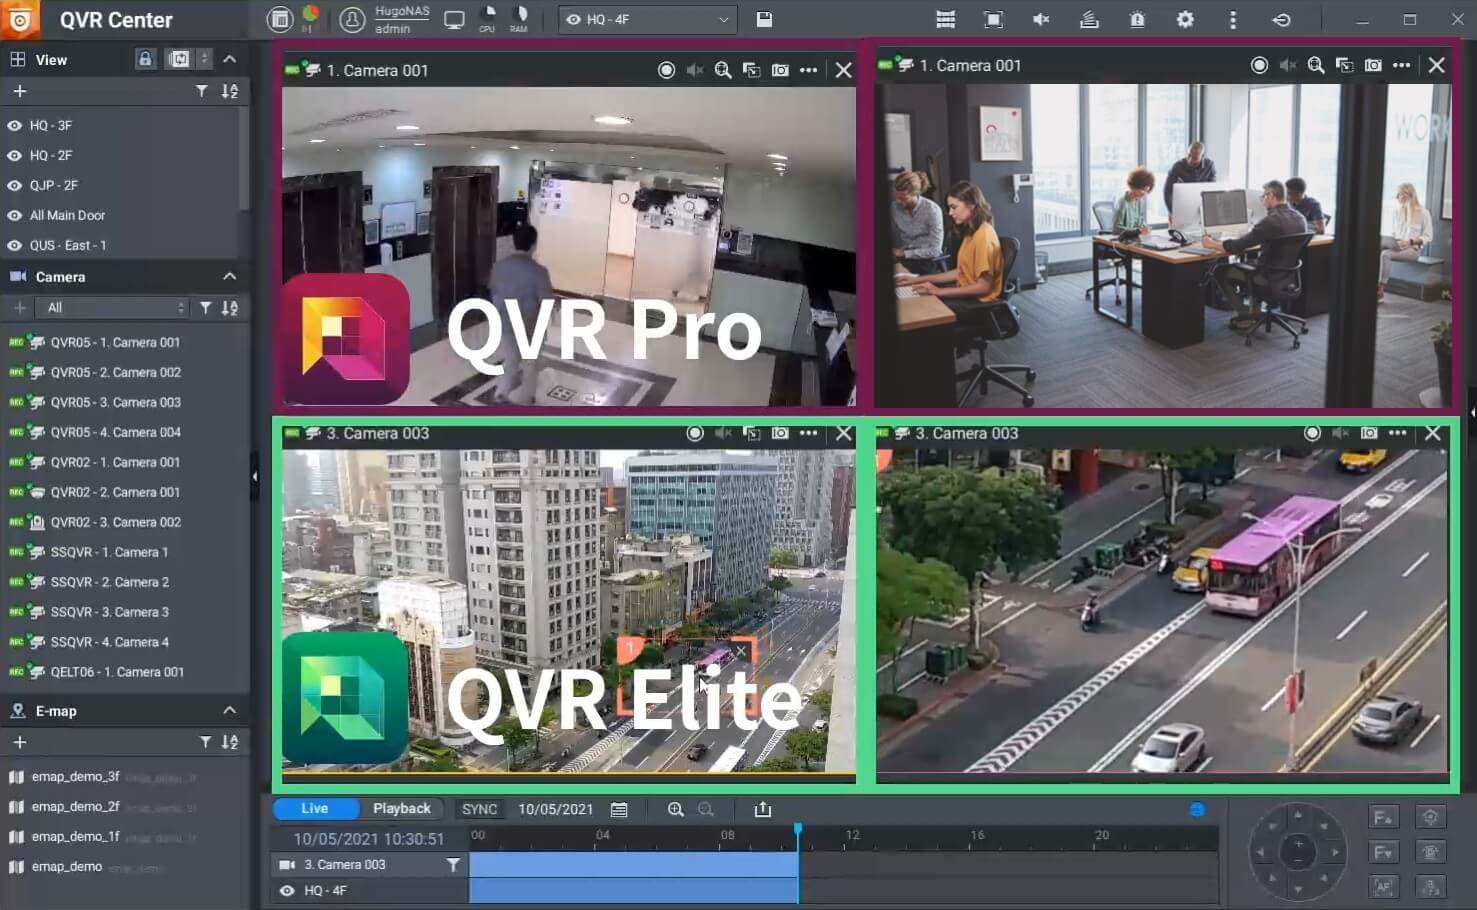Image resolution: width=1477 pixels, height=910 pixels.
Task: Switch to the Playback tab
Action: click(401, 808)
